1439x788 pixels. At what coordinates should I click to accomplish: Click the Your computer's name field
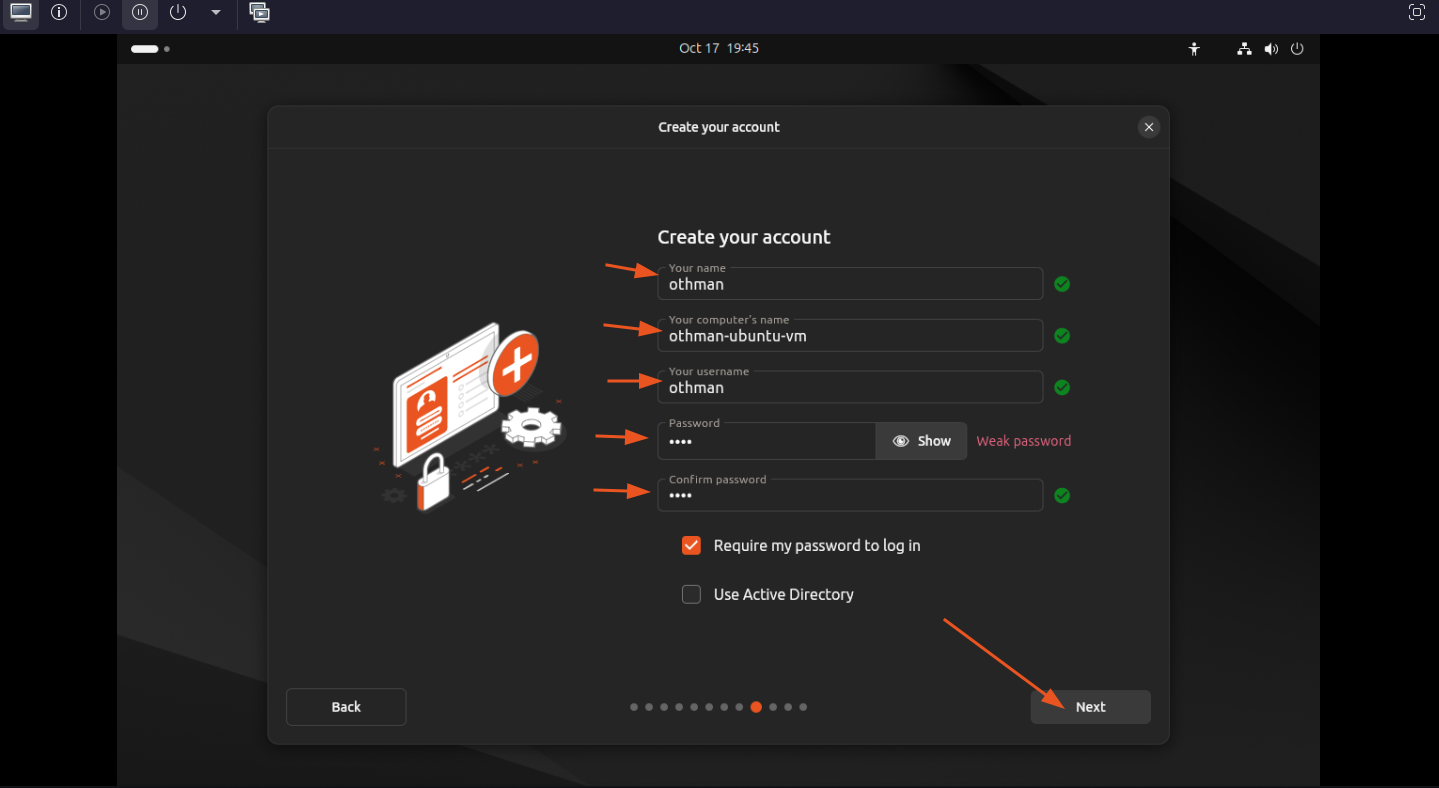(x=850, y=337)
